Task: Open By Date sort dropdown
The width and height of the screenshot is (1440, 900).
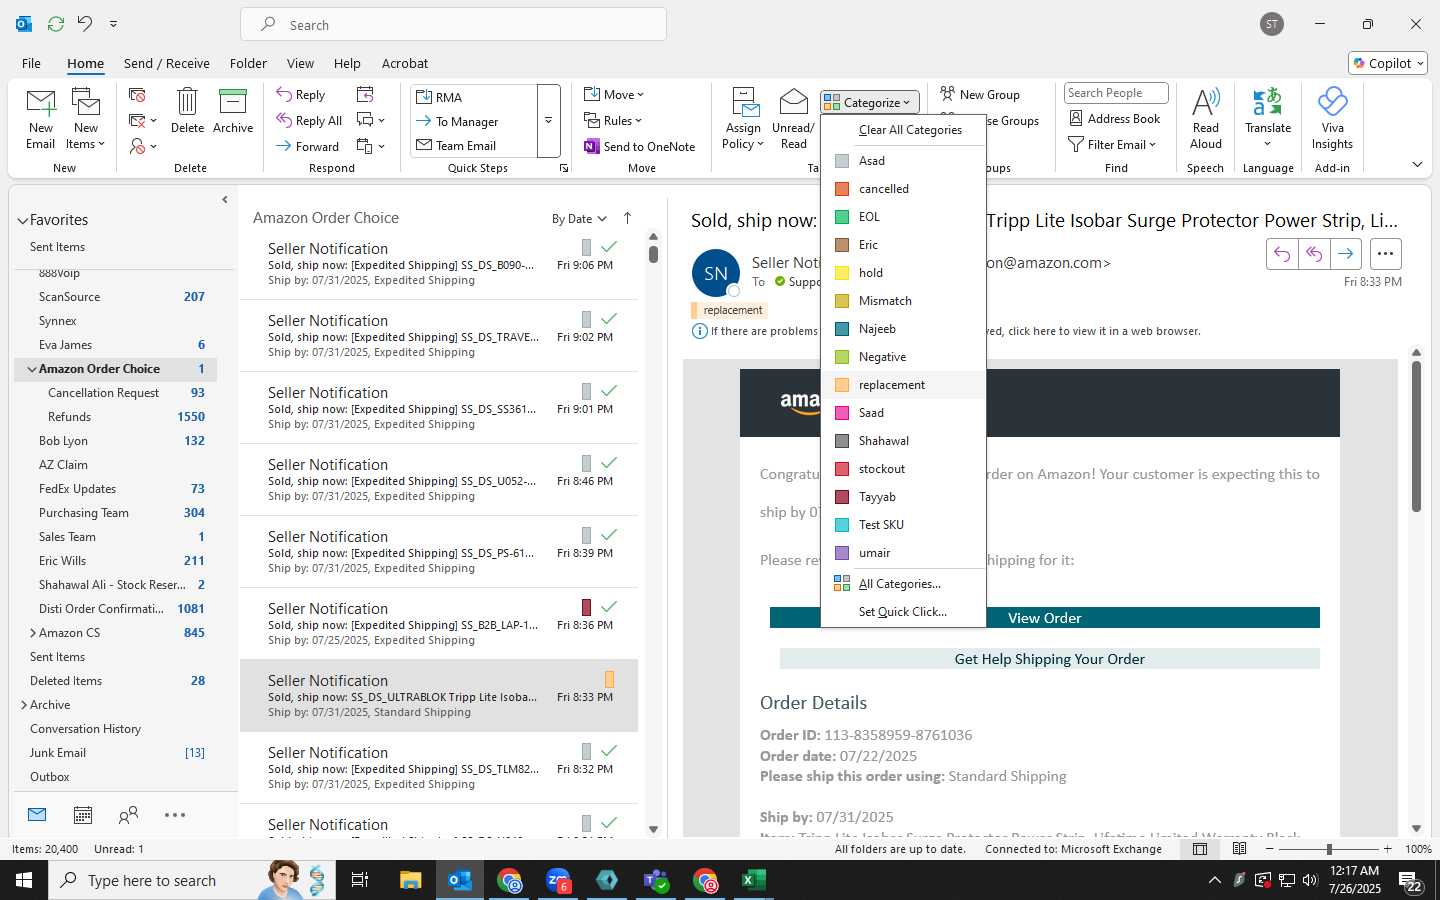Action: pyautogui.click(x=580, y=219)
